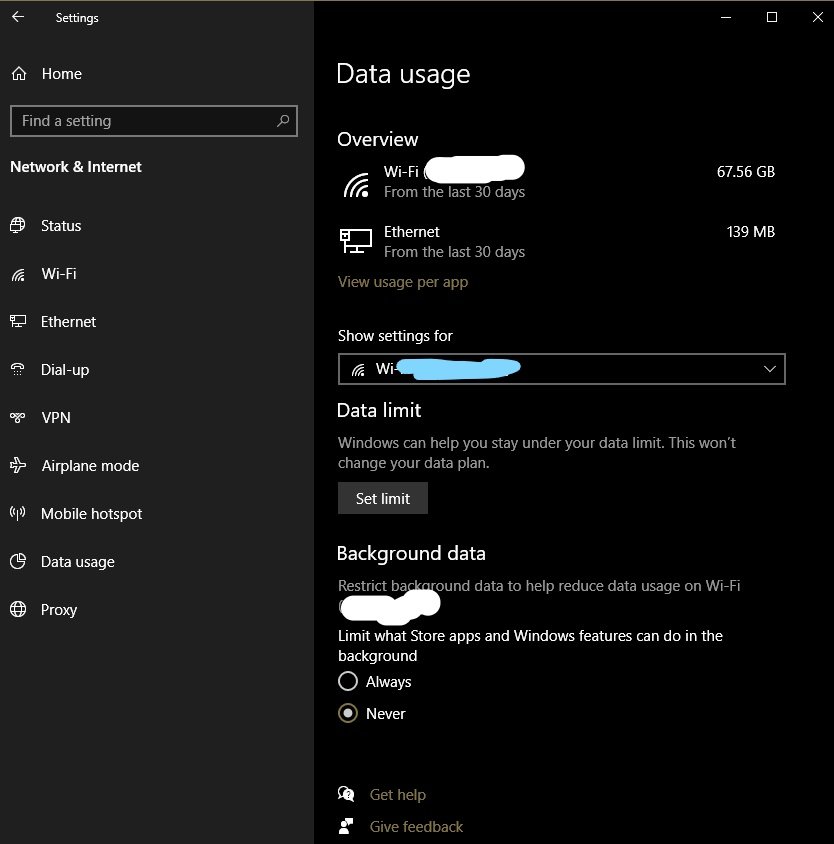Image resolution: width=834 pixels, height=844 pixels.
Task: Select the Always radio button
Action: point(348,682)
